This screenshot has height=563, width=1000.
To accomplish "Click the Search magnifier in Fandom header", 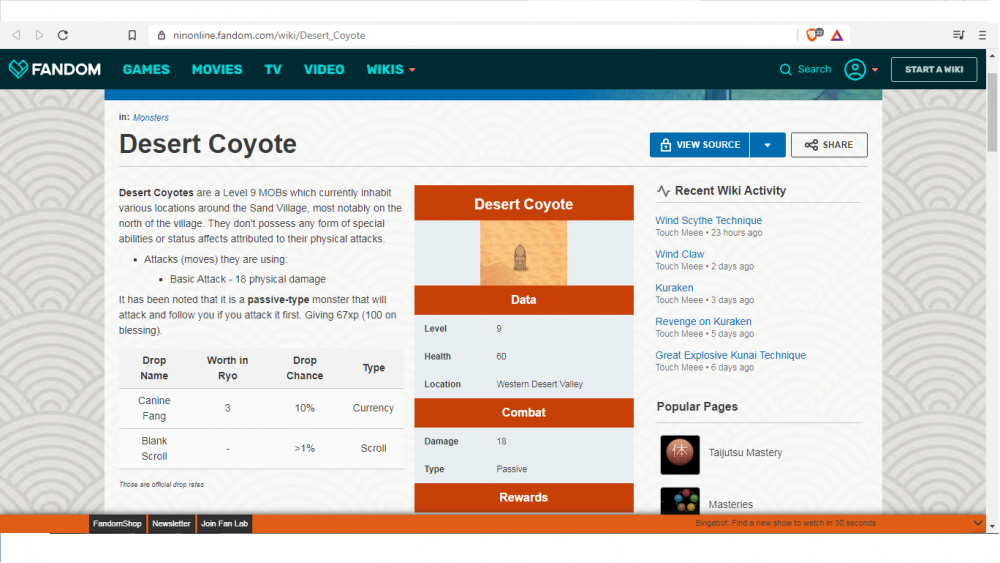I will [x=786, y=70].
